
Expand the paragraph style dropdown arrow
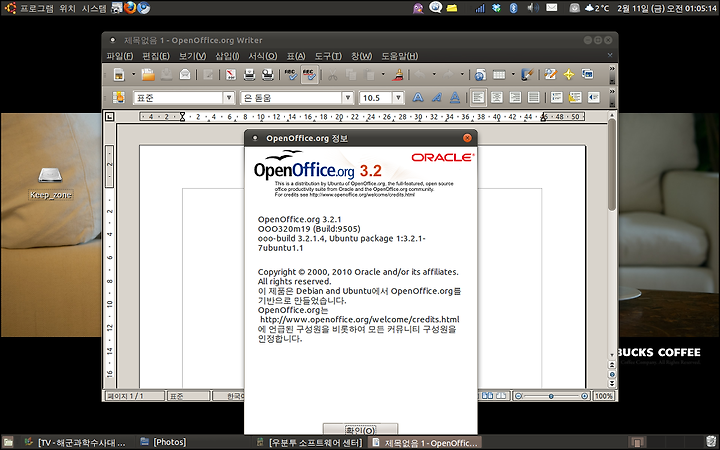click(x=229, y=98)
